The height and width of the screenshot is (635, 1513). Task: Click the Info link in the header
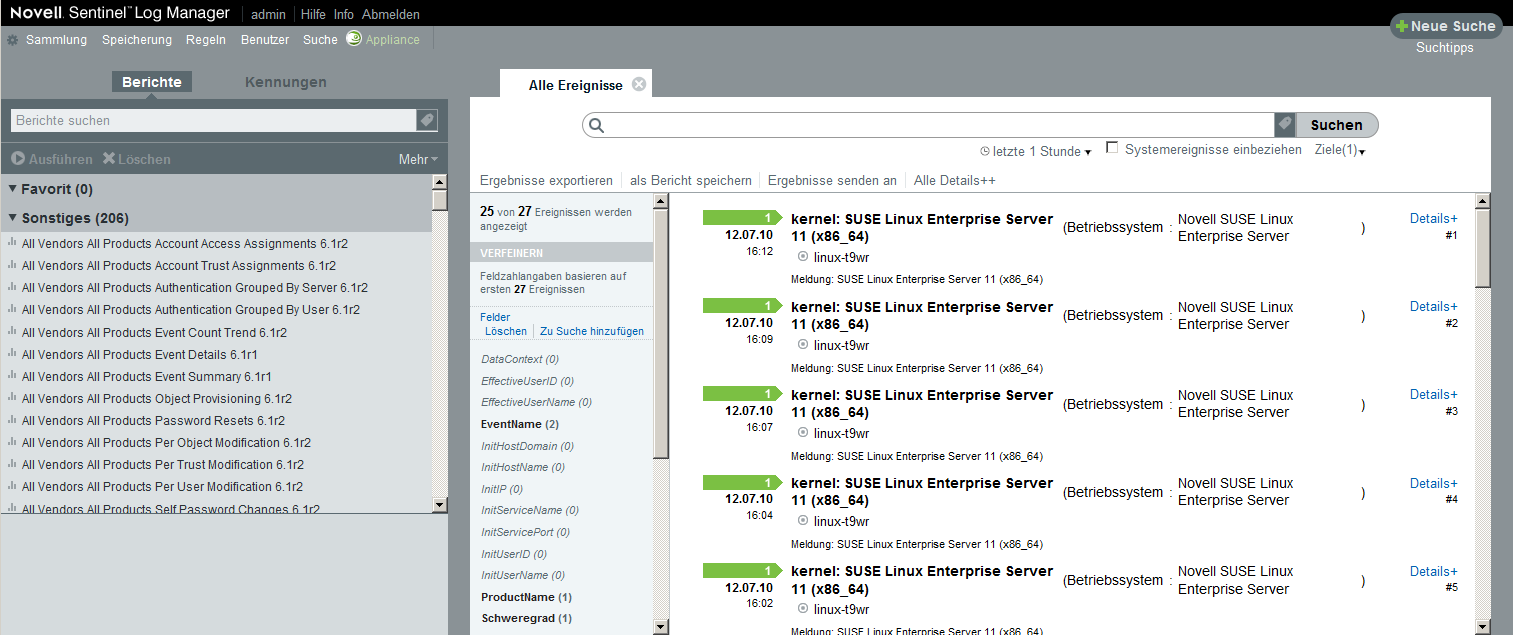coord(344,14)
